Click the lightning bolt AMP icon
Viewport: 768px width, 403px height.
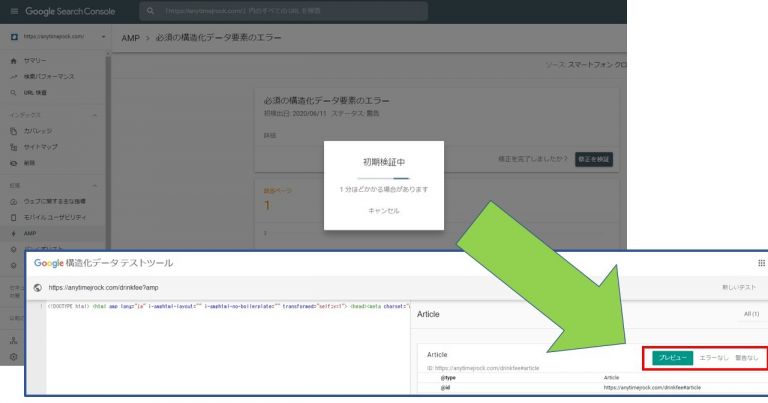tap(14, 234)
